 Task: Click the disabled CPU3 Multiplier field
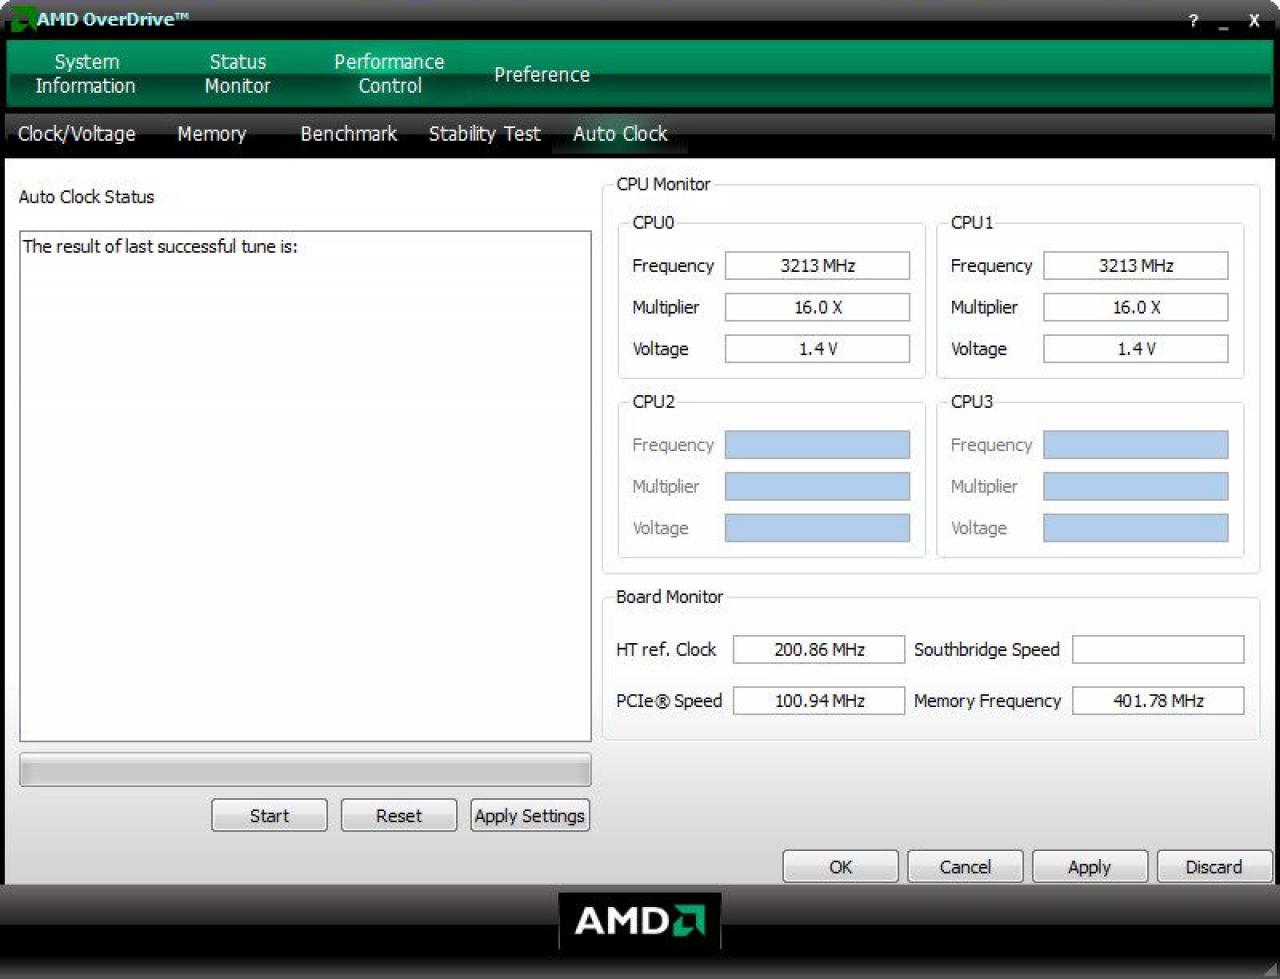pyautogui.click(x=1136, y=486)
